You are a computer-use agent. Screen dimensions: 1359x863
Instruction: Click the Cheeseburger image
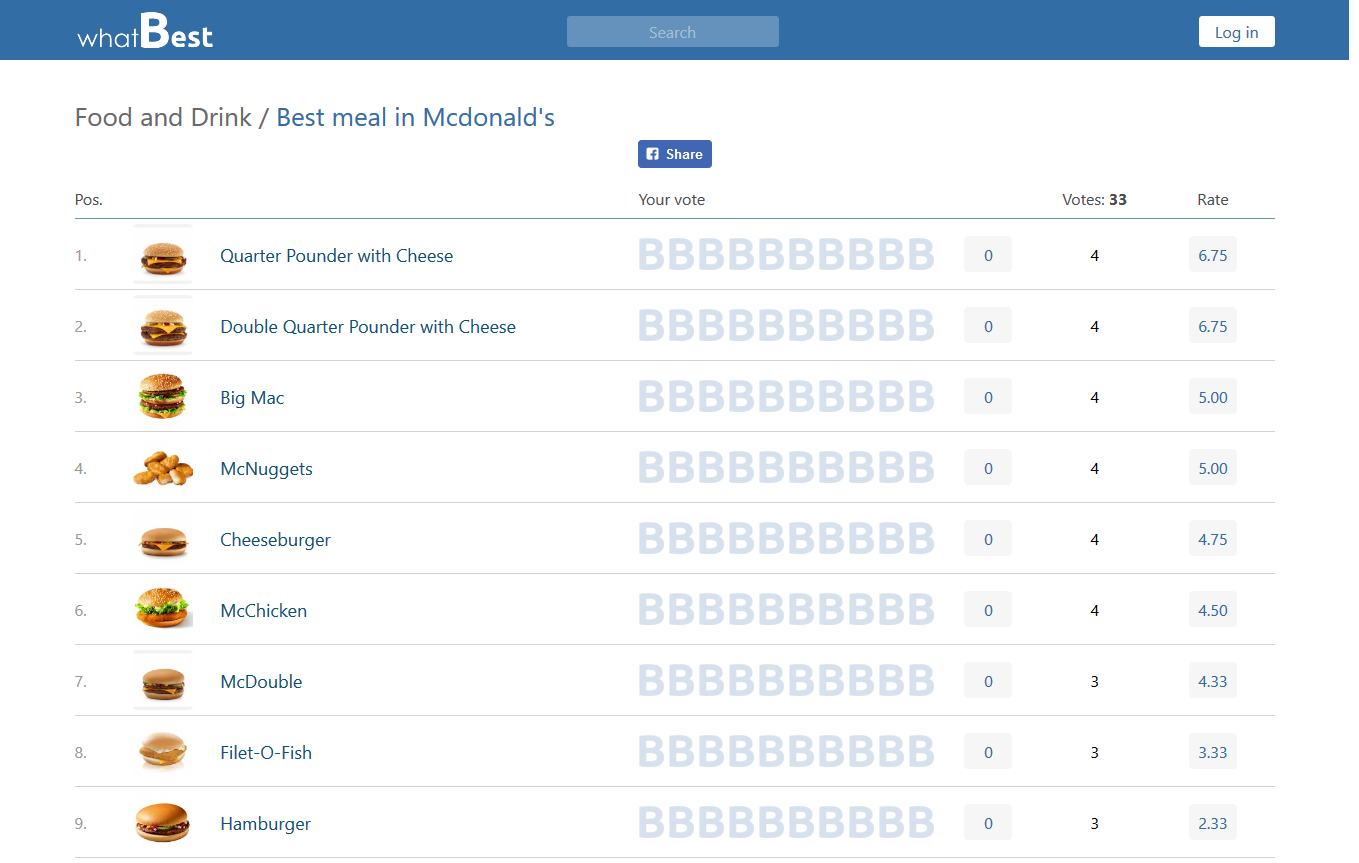(x=163, y=540)
